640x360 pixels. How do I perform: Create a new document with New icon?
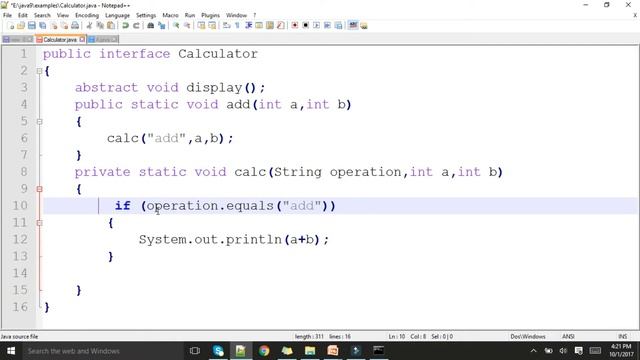[11, 26]
